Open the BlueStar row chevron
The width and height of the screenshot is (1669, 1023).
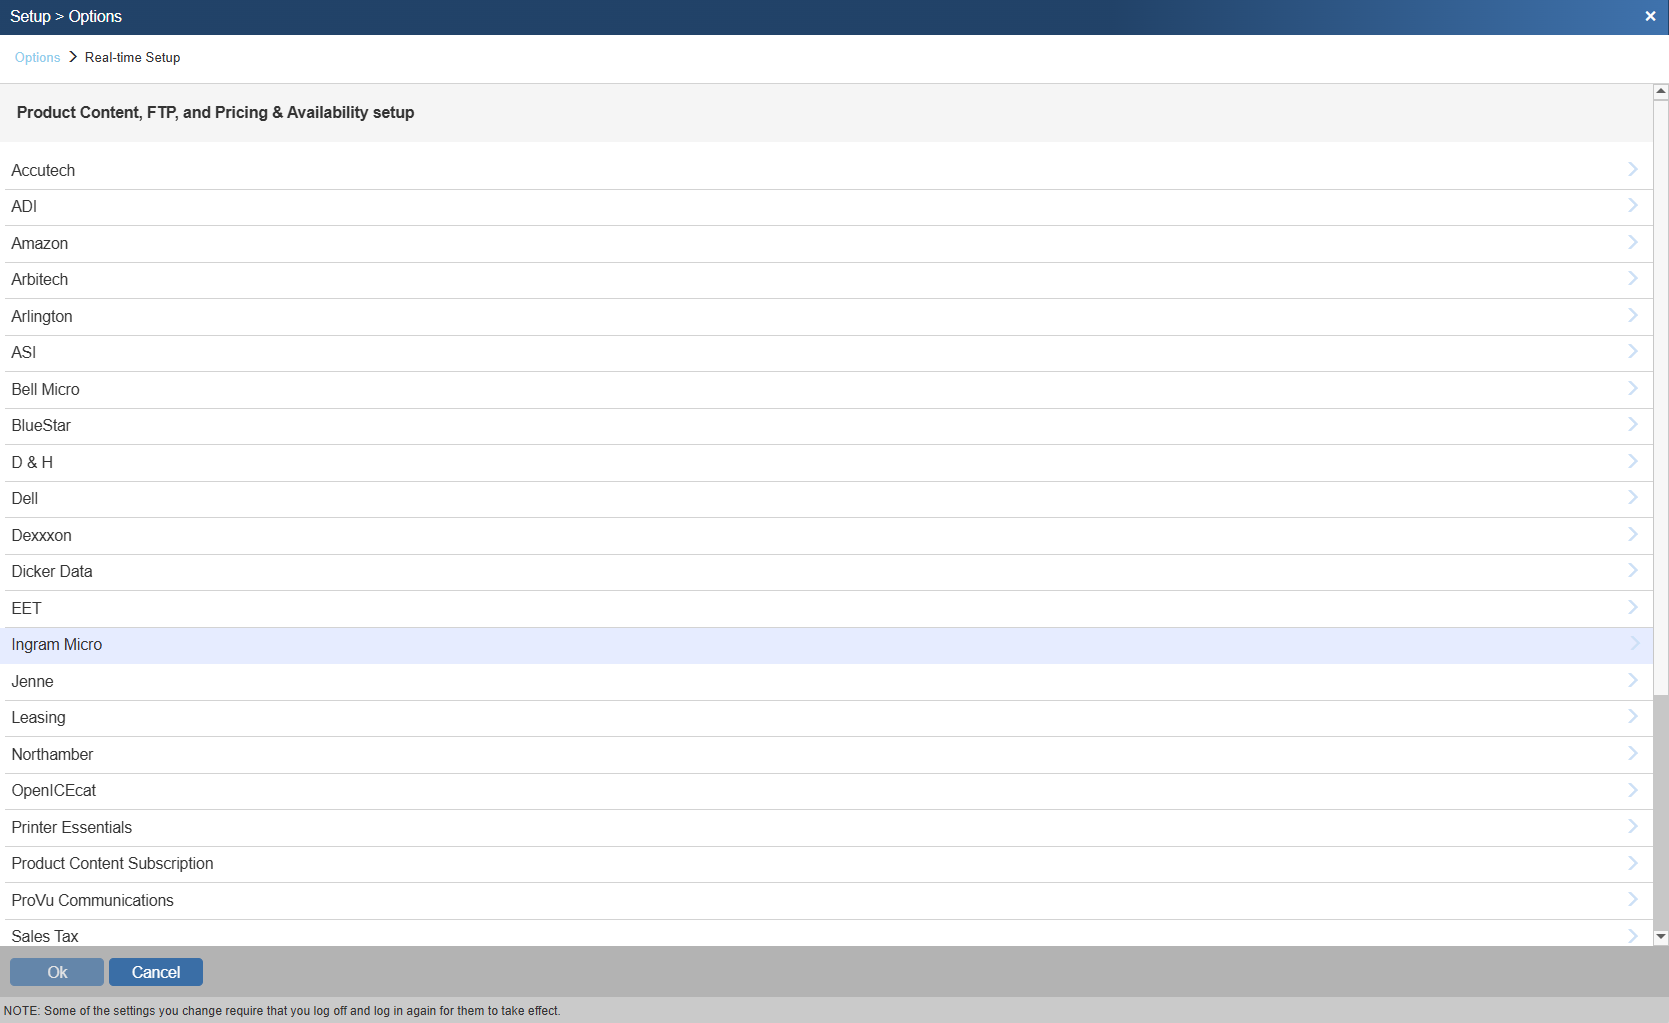pos(1632,424)
